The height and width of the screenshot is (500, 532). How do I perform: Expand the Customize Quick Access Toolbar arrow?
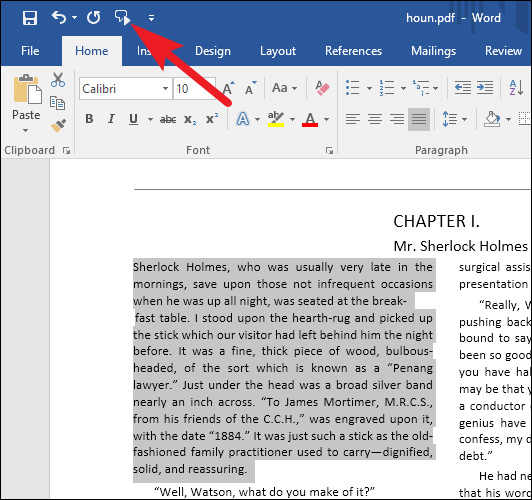pos(151,18)
